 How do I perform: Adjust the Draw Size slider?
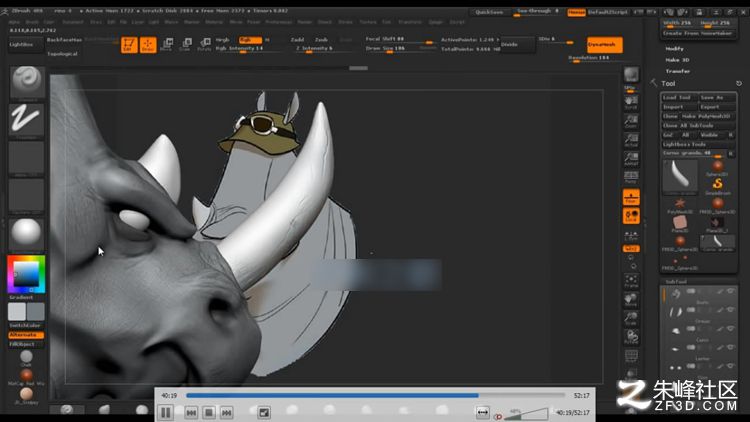tap(400, 49)
